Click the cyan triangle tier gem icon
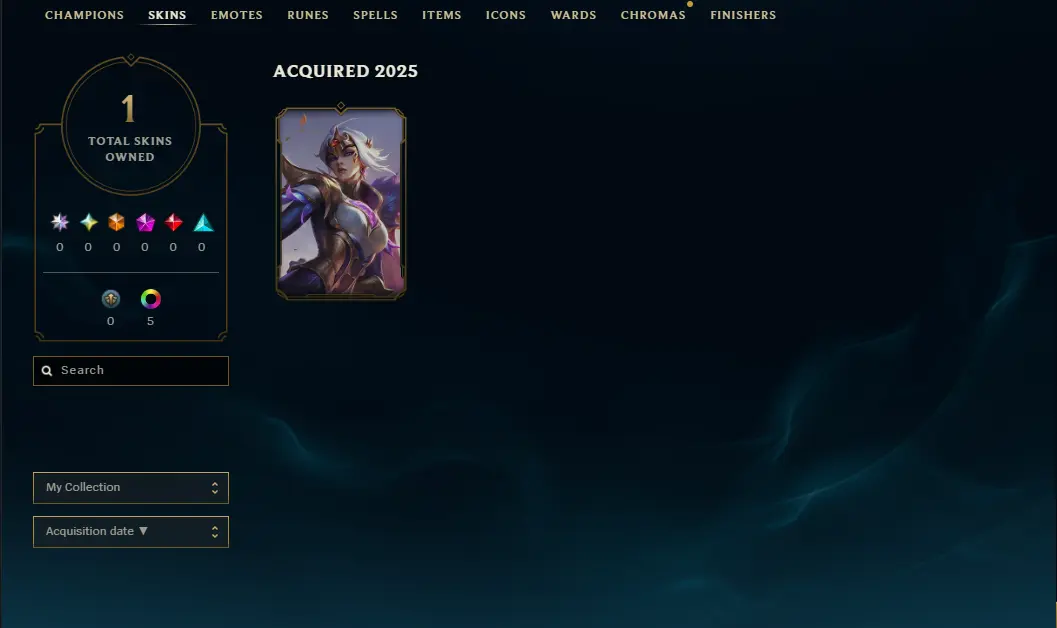 tap(203, 223)
